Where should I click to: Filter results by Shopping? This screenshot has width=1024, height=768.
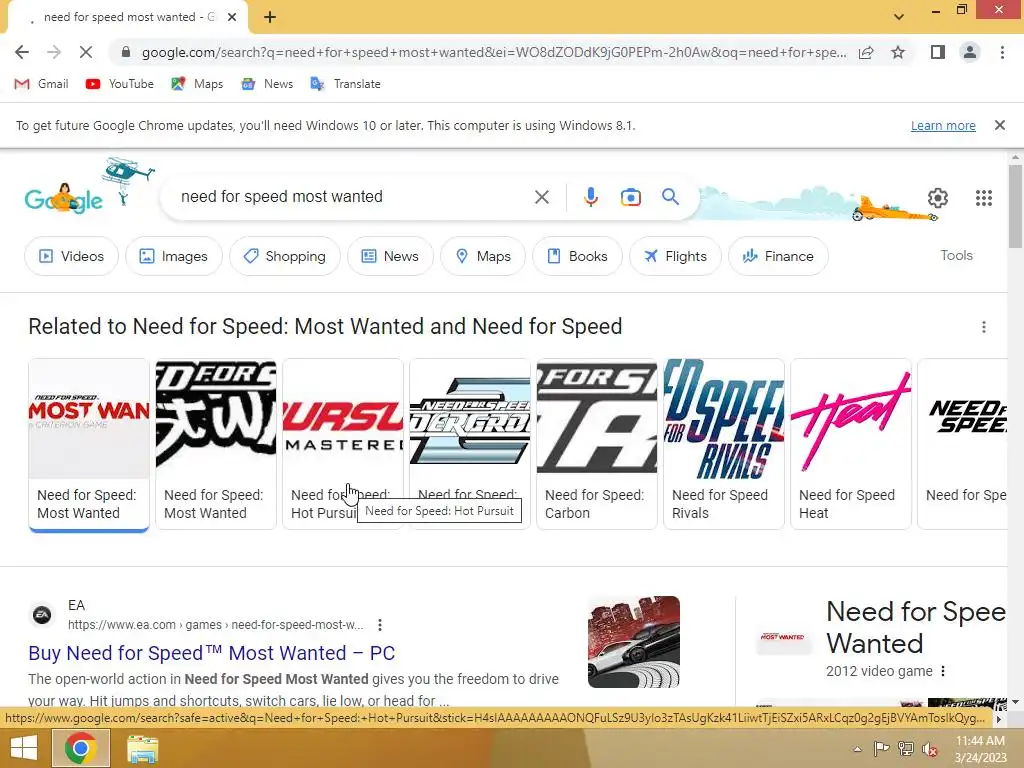tap(285, 256)
